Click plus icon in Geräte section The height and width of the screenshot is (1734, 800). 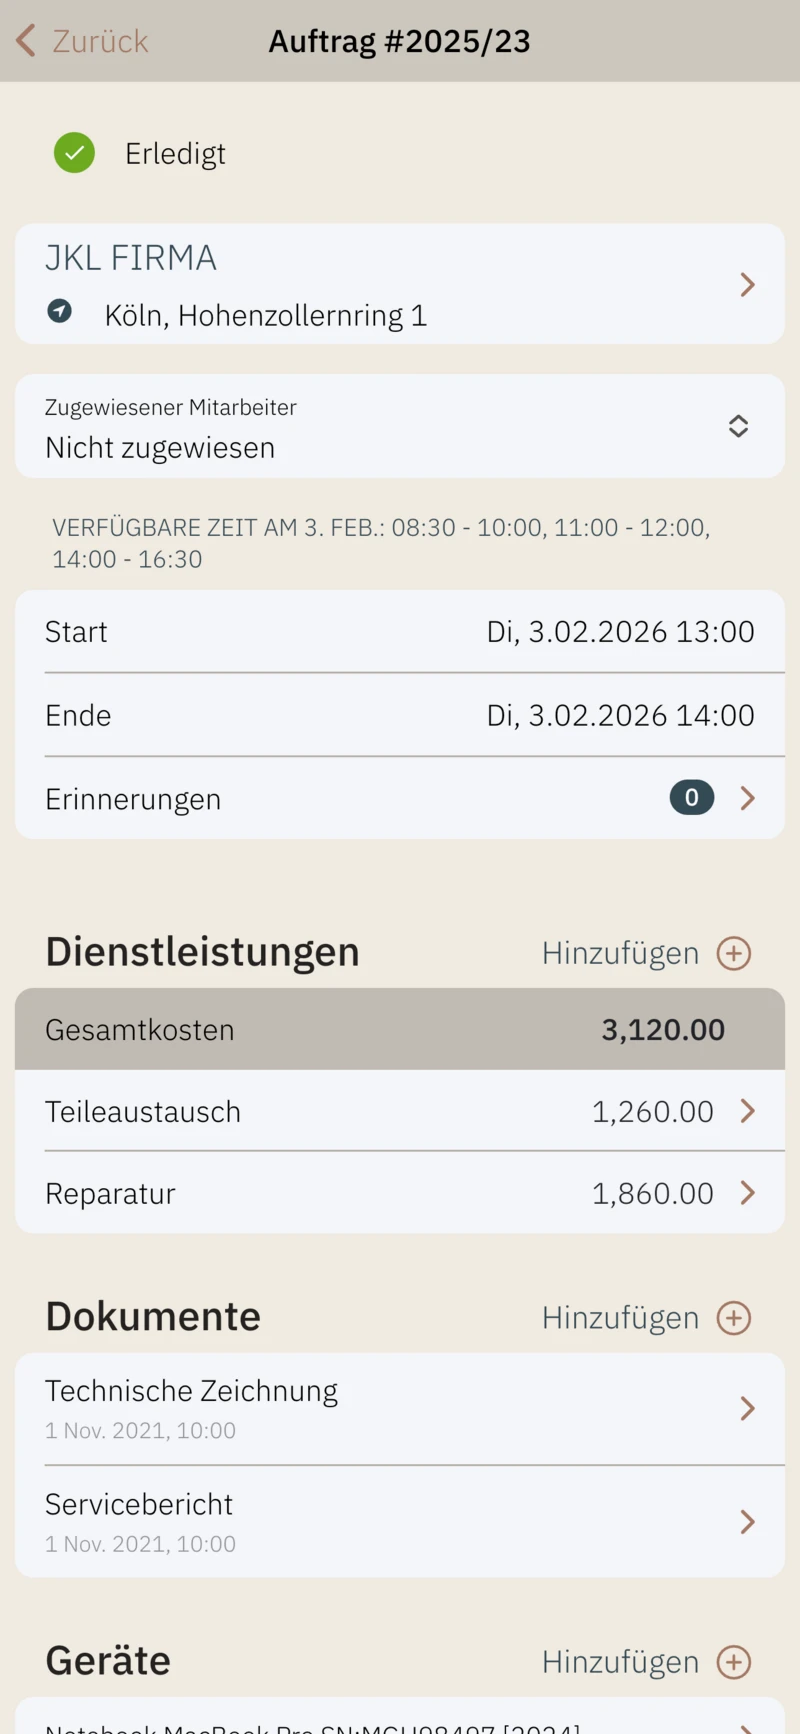[734, 1662]
